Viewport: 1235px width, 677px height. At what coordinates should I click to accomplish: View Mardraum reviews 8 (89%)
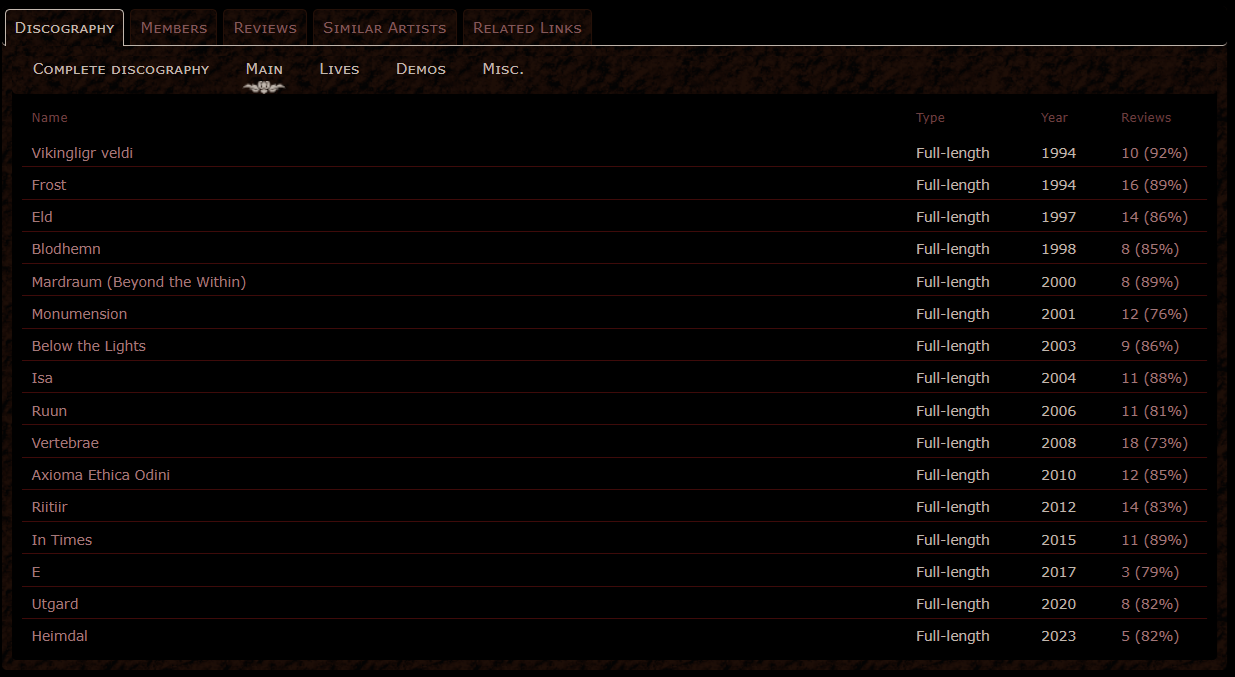(x=1150, y=282)
